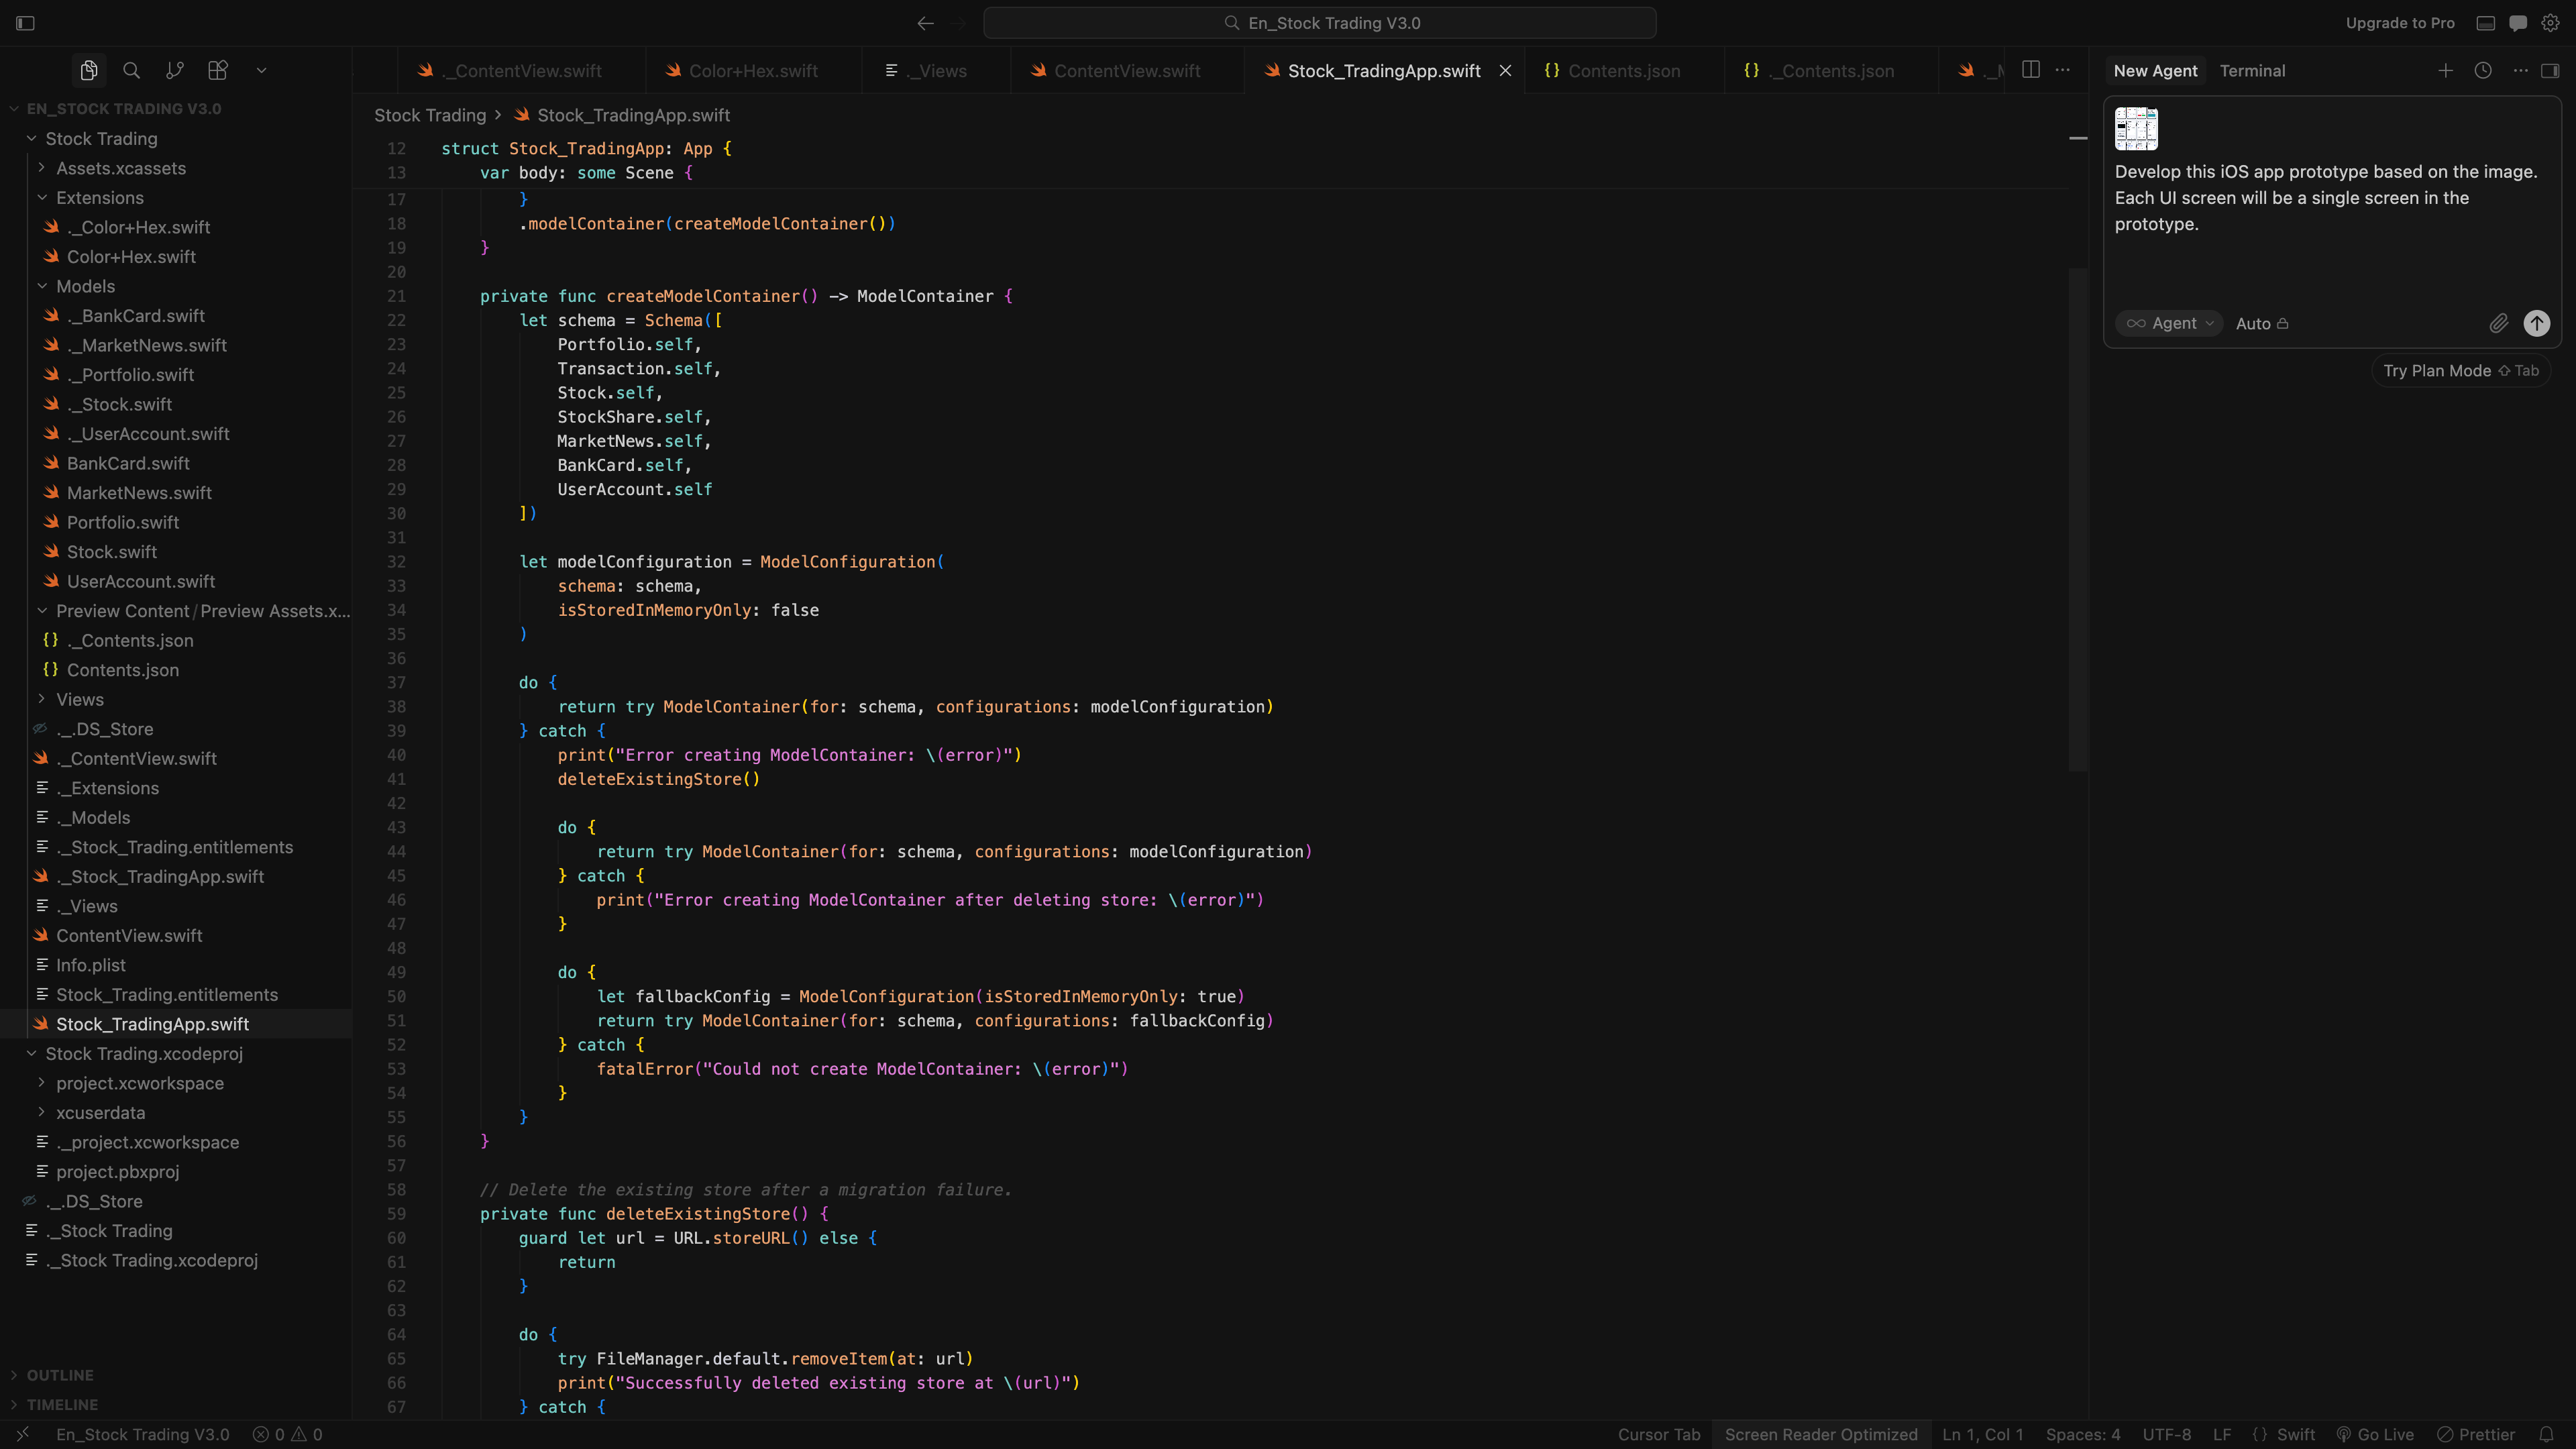
Task: Open UserAccount.swift in file tree
Action: pyautogui.click(x=176, y=581)
